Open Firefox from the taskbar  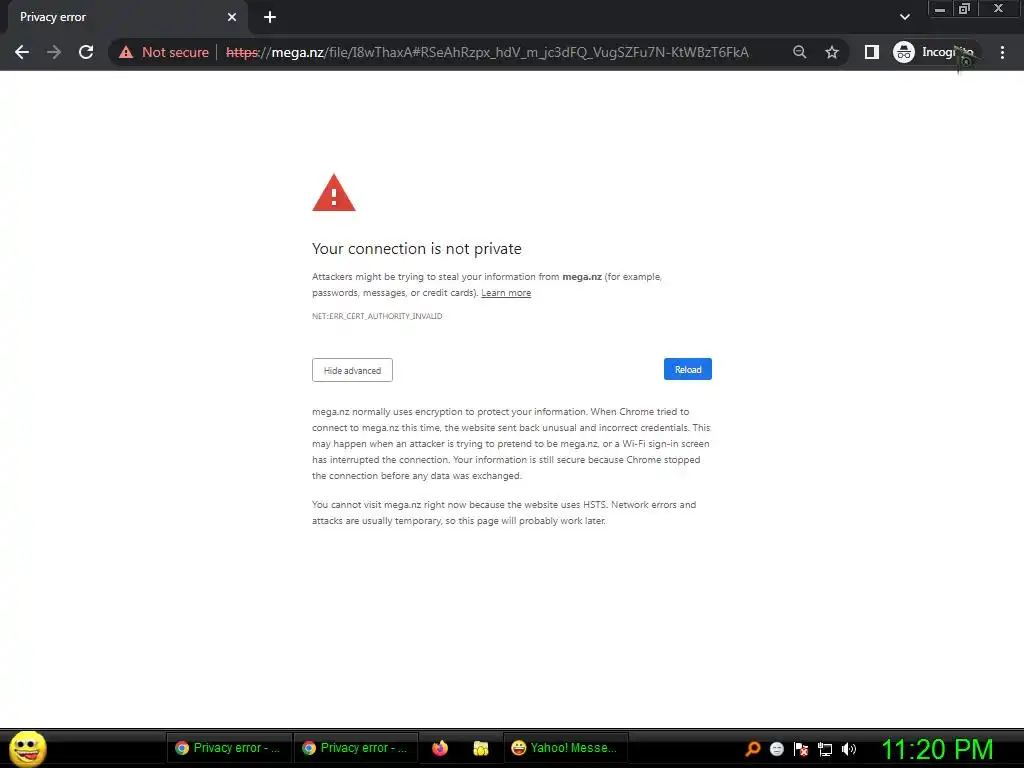click(440, 748)
